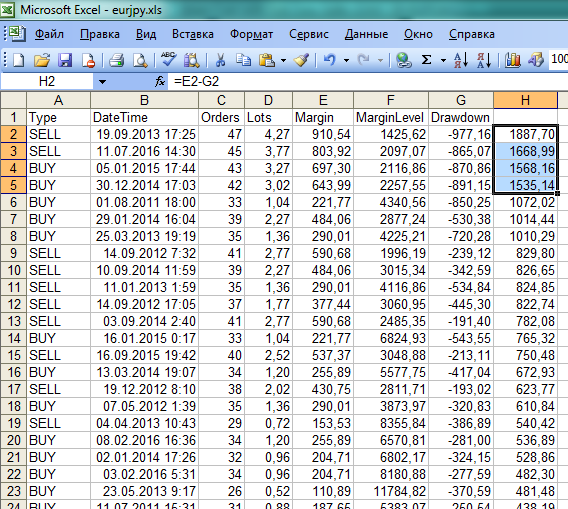
Task: Select column G header
Action: pyautogui.click(x=461, y=100)
